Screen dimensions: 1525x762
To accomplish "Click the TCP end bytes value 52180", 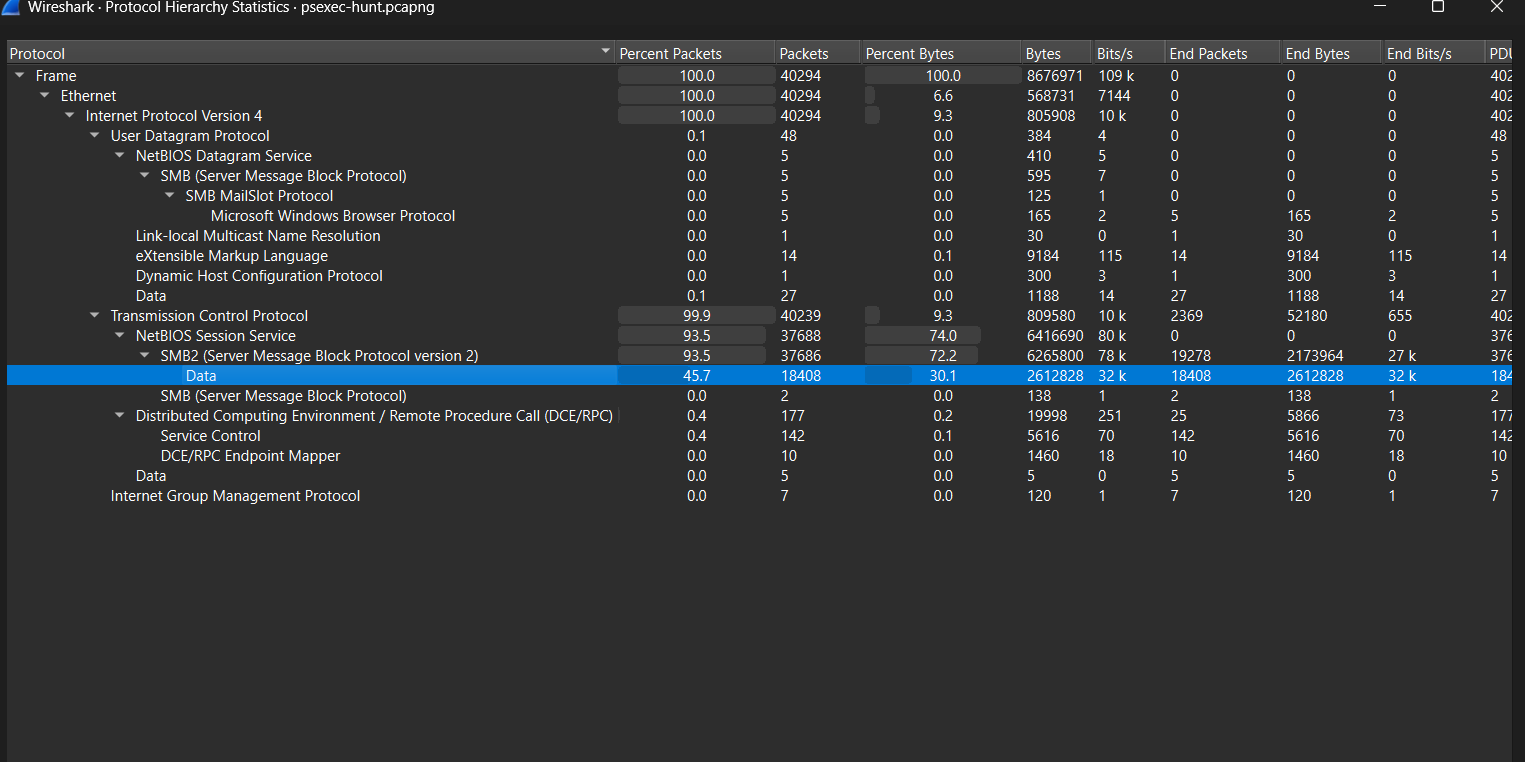I will click(x=1306, y=316).
